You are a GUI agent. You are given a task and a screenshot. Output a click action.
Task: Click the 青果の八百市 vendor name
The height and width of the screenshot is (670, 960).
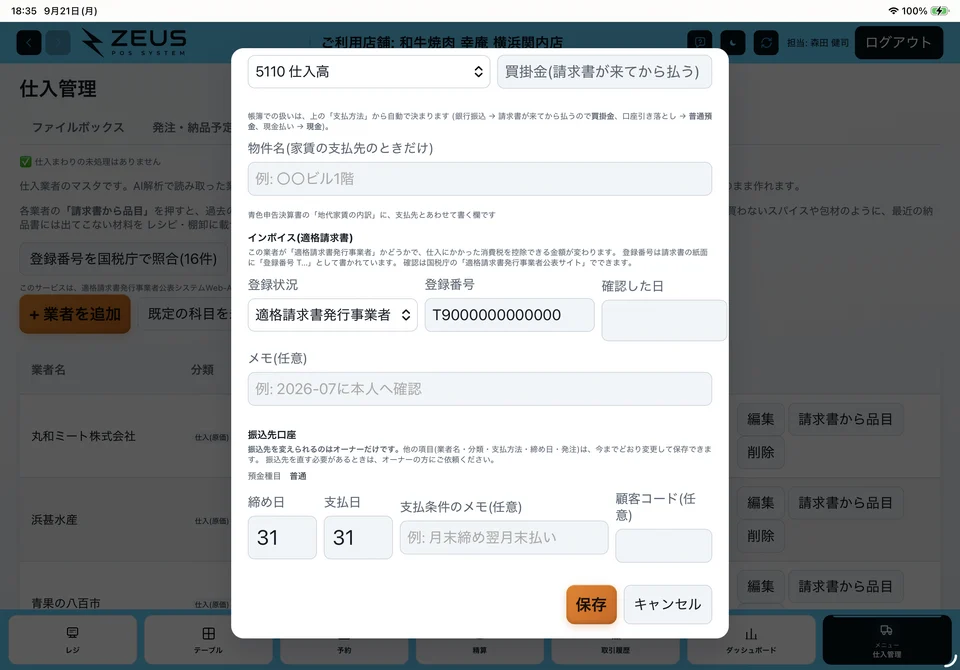[66, 603]
